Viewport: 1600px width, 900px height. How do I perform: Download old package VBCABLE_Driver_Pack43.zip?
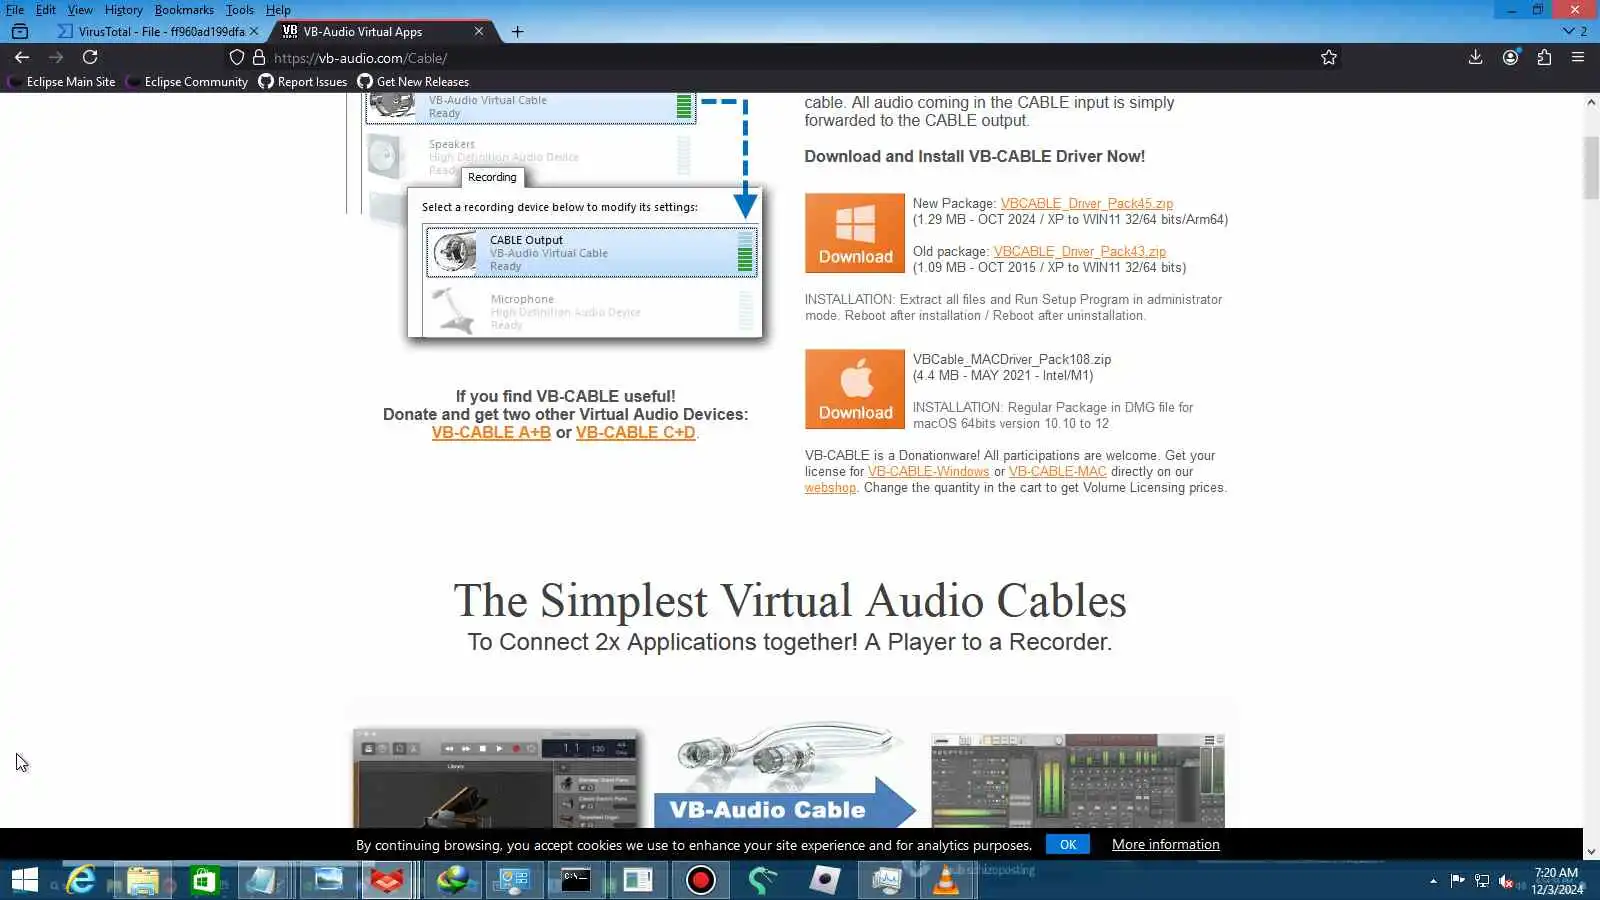[x=1080, y=251]
